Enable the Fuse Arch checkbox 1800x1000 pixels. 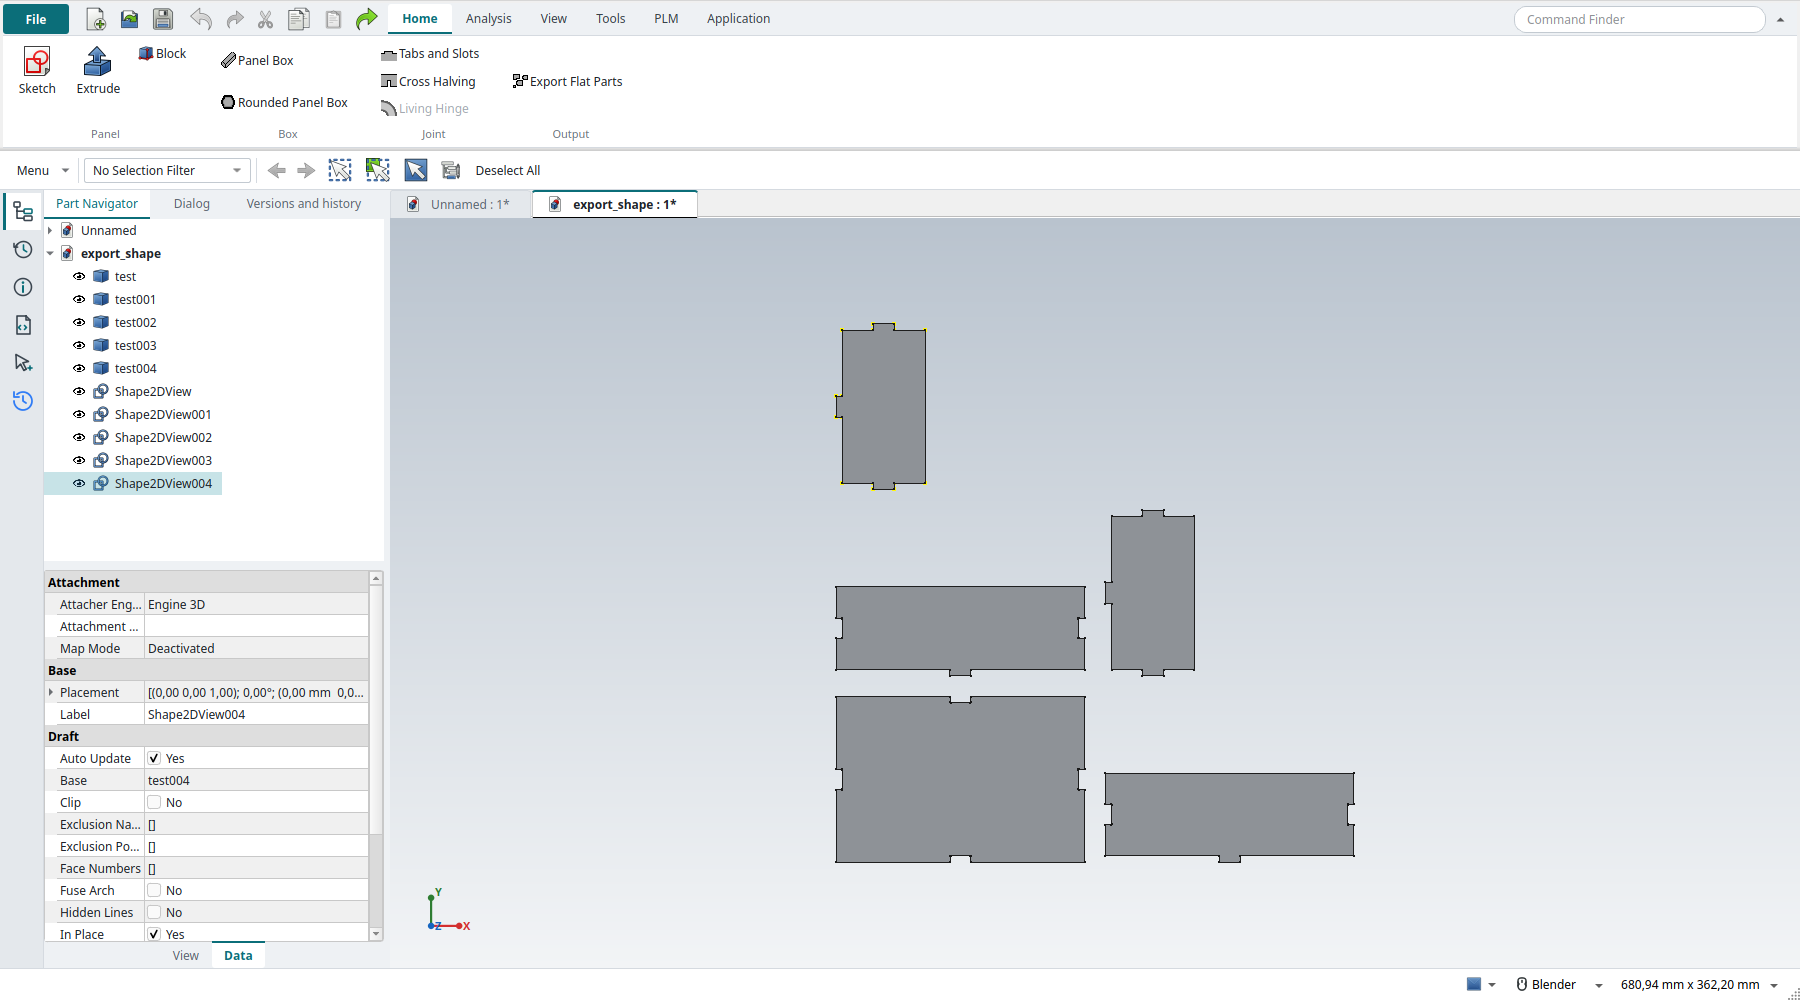point(154,890)
